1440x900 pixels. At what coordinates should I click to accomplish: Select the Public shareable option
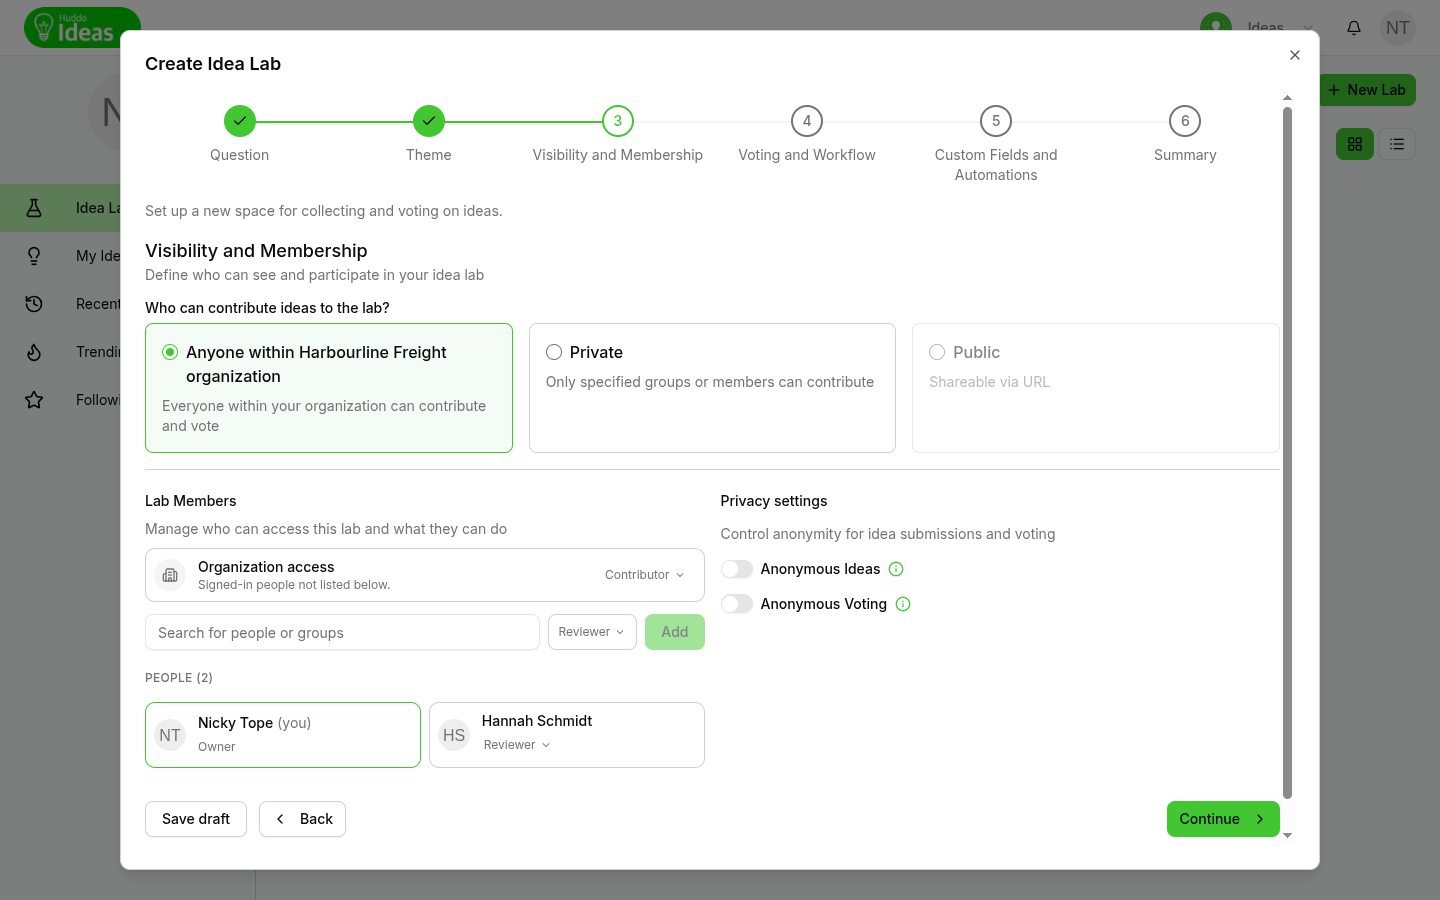click(1096, 388)
